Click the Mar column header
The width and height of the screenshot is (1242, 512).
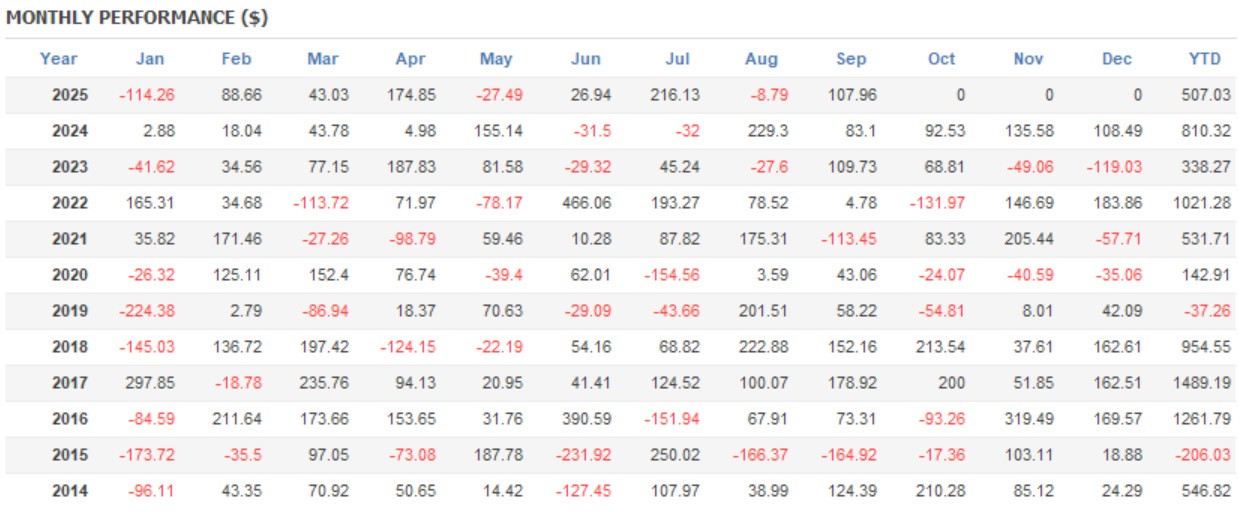[323, 59]
